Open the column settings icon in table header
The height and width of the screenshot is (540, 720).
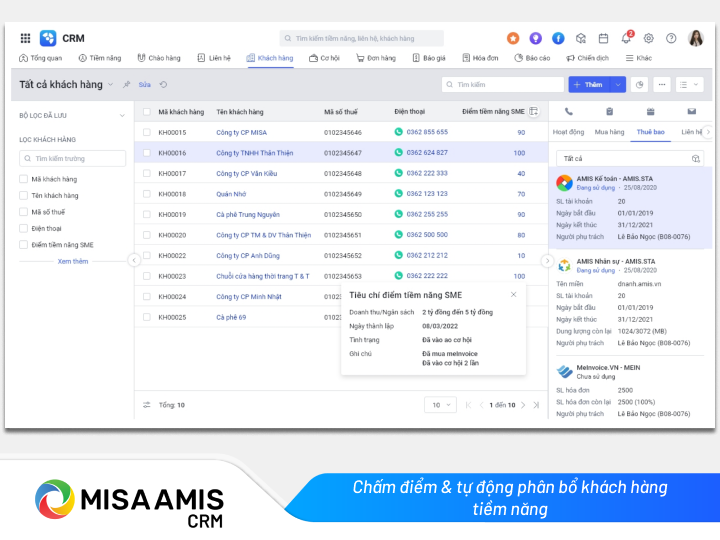533,111
